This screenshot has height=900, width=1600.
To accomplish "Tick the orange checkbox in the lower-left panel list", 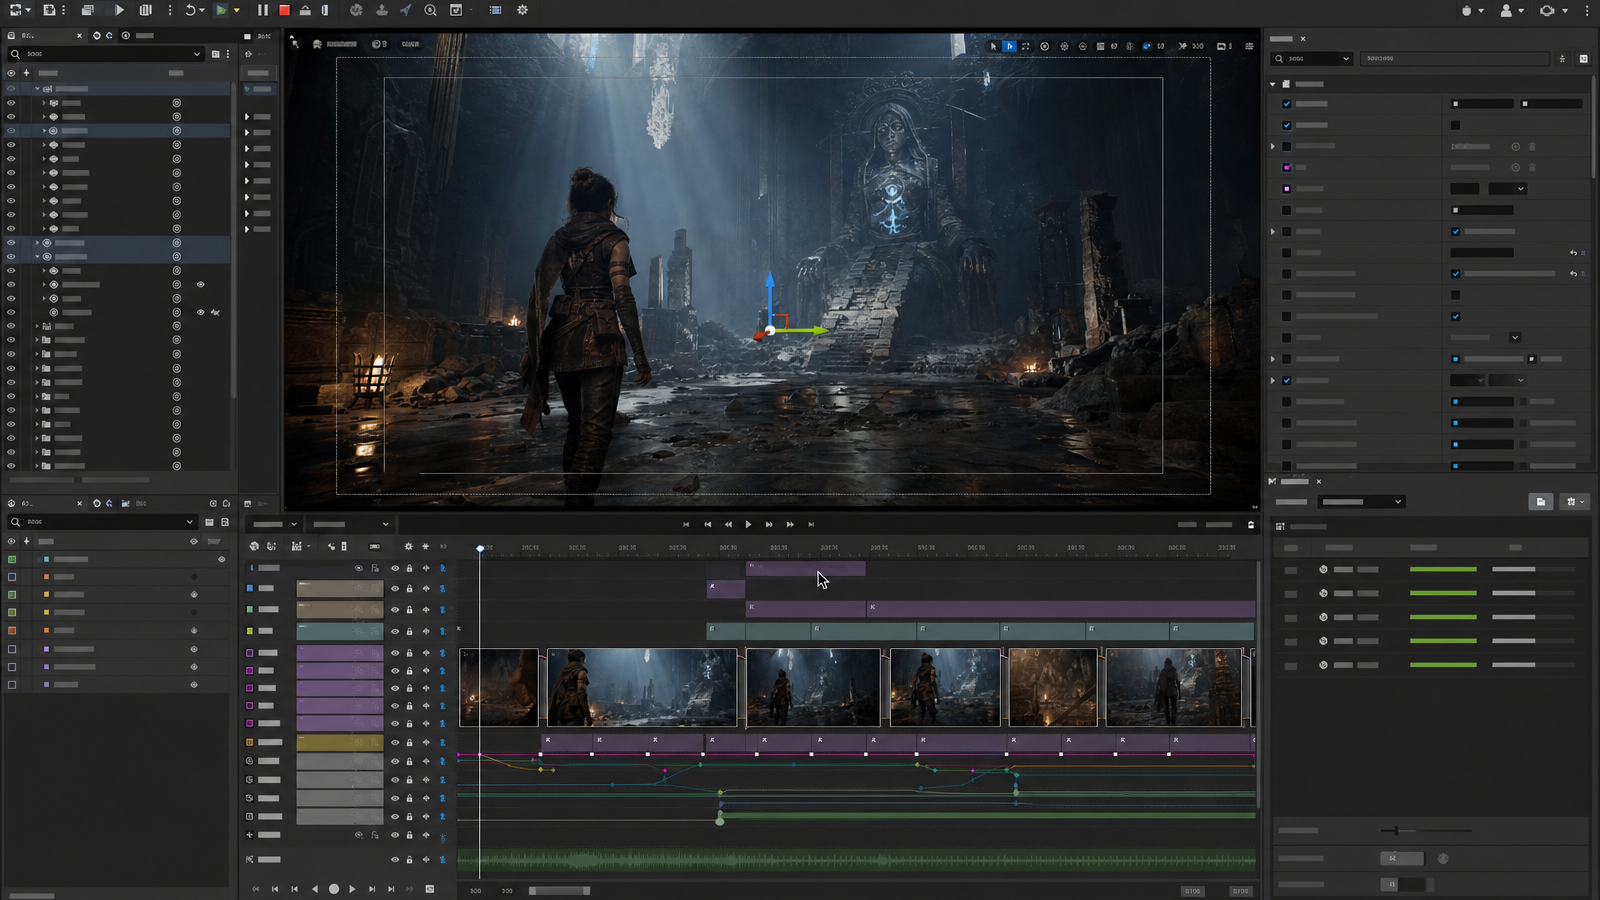I will click(x=12, y=631).
